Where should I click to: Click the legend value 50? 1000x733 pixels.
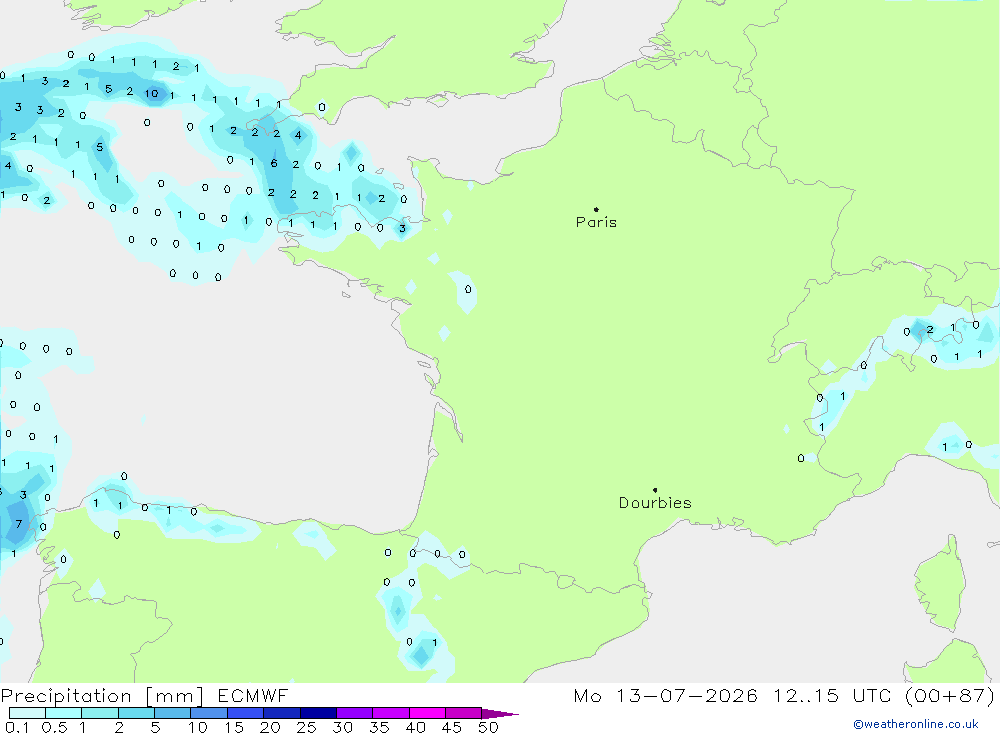click(488, 727)
